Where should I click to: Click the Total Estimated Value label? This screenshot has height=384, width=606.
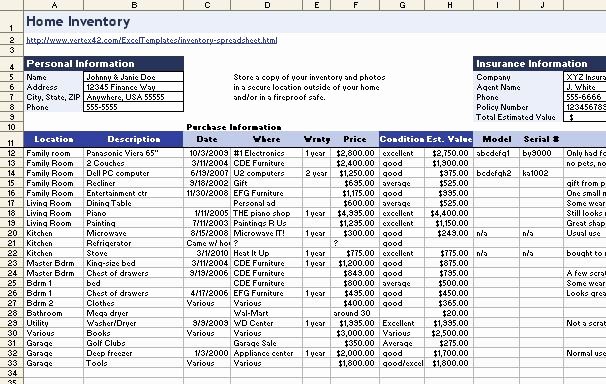click(x=516, y=117)
